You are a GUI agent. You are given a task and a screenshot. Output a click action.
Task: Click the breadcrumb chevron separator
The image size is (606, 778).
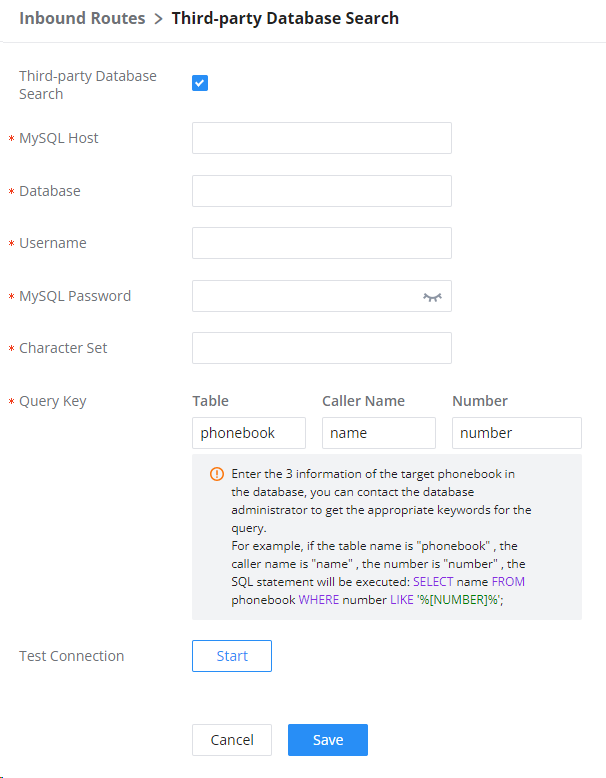pyautogui.click(x=158, y=19)
